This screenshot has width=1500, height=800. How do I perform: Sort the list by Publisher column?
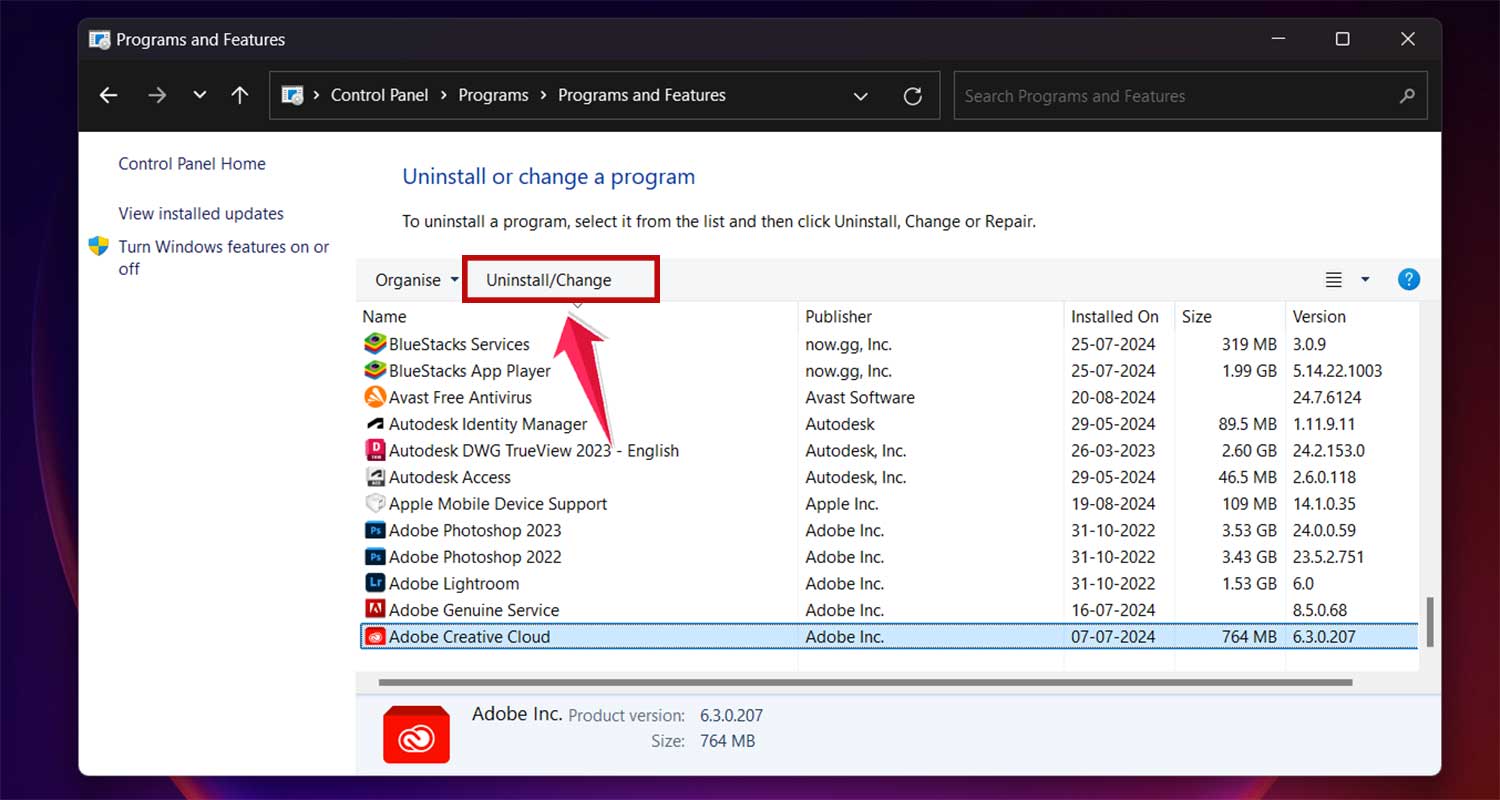pos(838,317)
